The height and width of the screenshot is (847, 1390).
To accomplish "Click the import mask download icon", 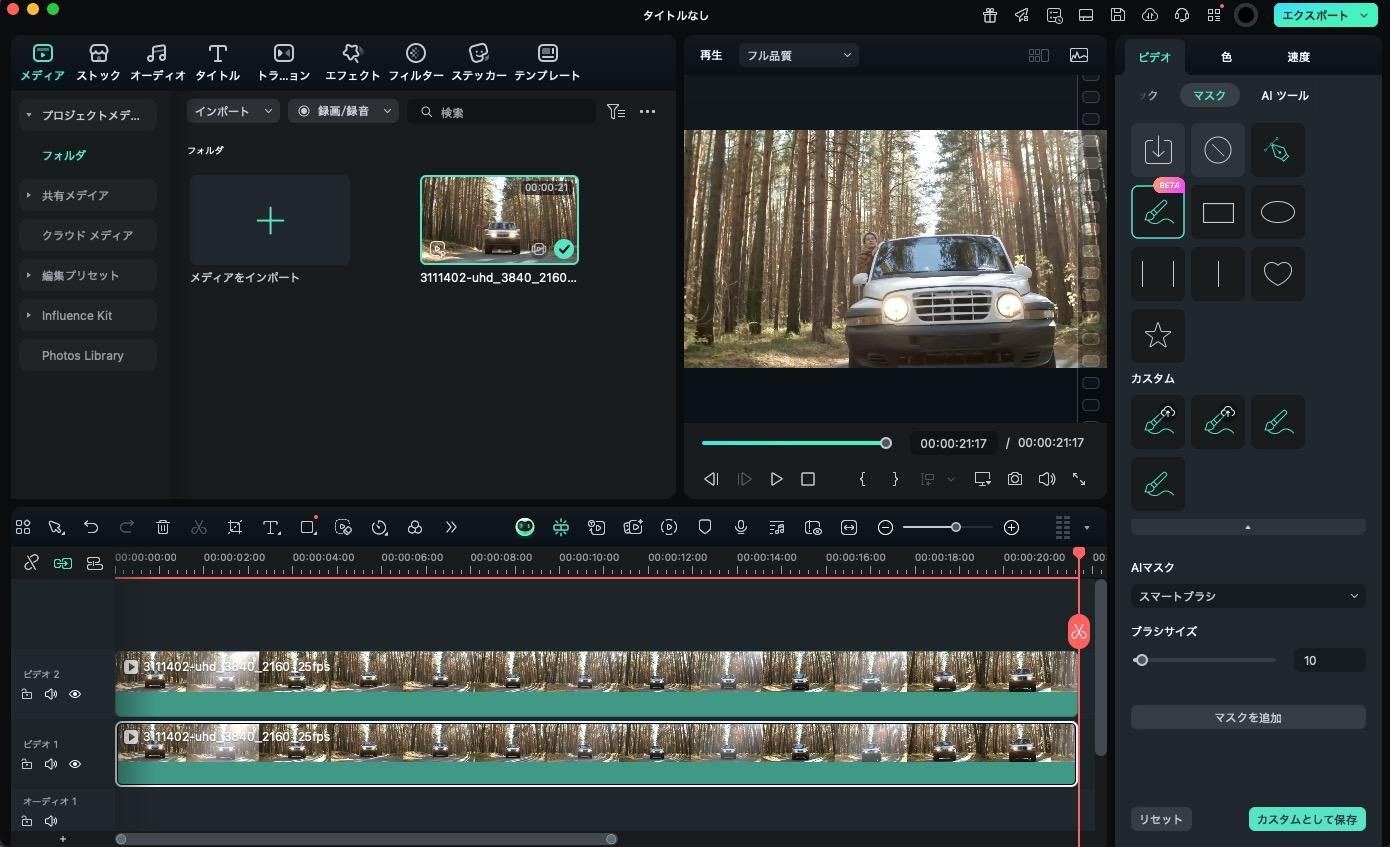I will (1158, 150).
